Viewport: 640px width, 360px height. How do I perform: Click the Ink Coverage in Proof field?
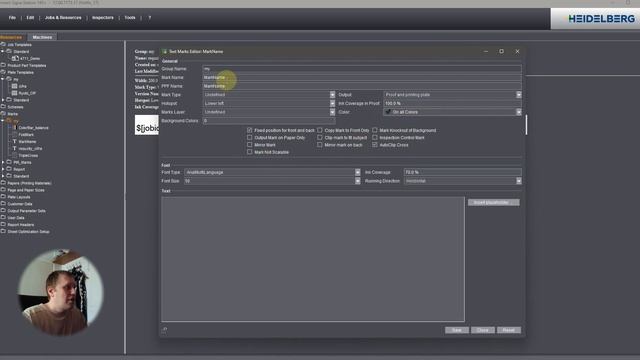coord(452,103)
